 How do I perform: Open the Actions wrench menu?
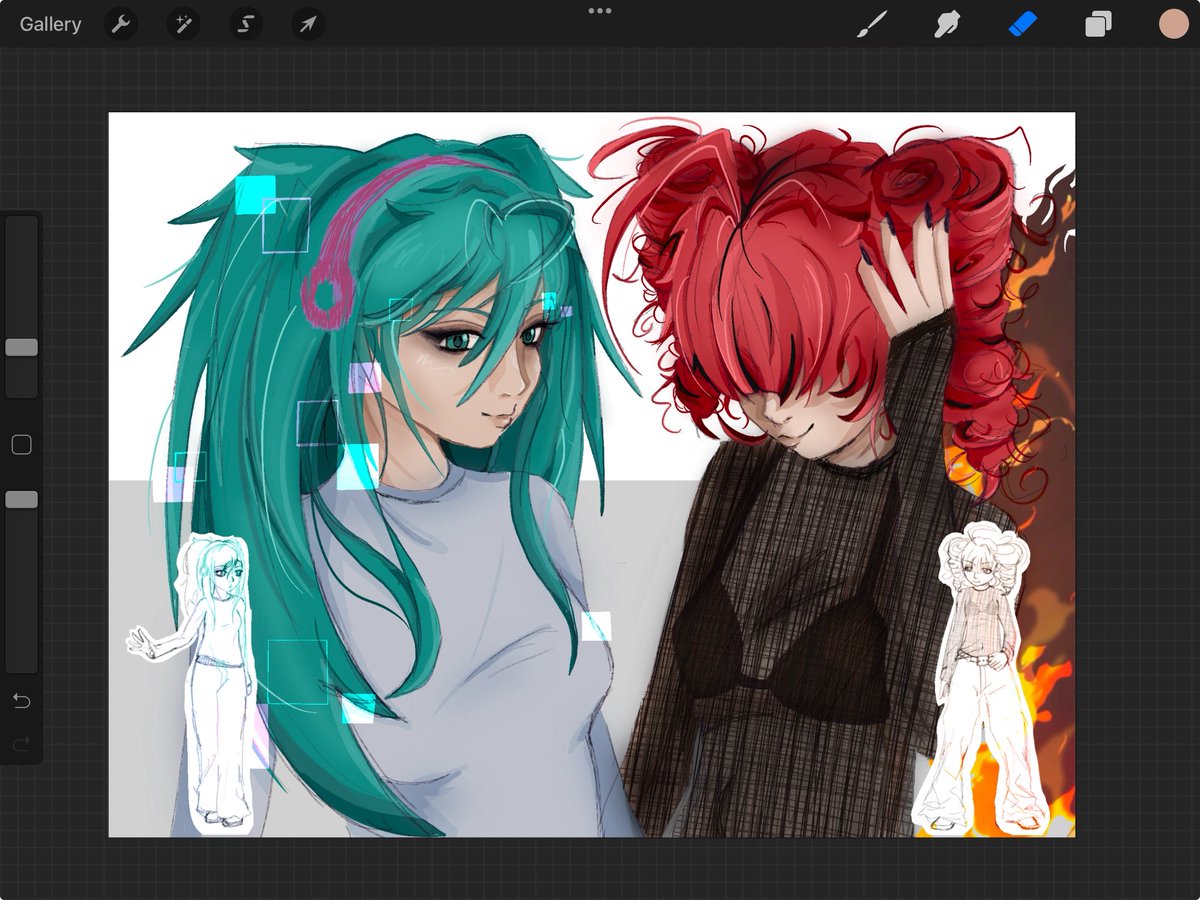[120, 24]
